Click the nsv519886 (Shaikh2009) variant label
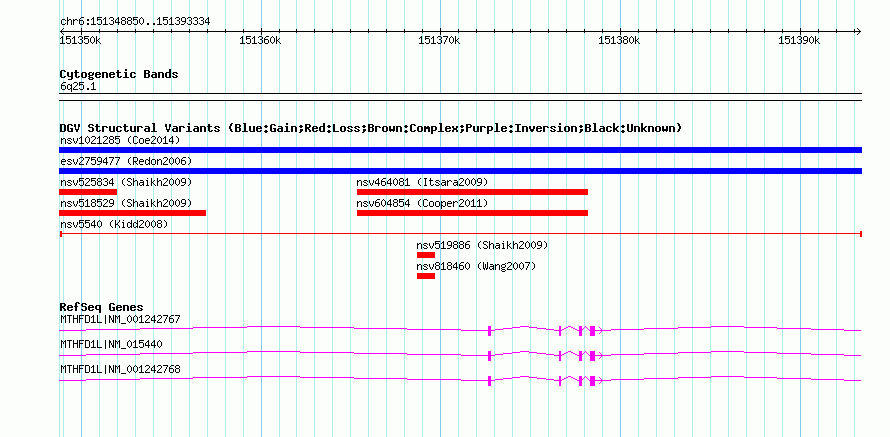Screen dimensions: 890x437 pyautogui.click(x=482, y=246)
